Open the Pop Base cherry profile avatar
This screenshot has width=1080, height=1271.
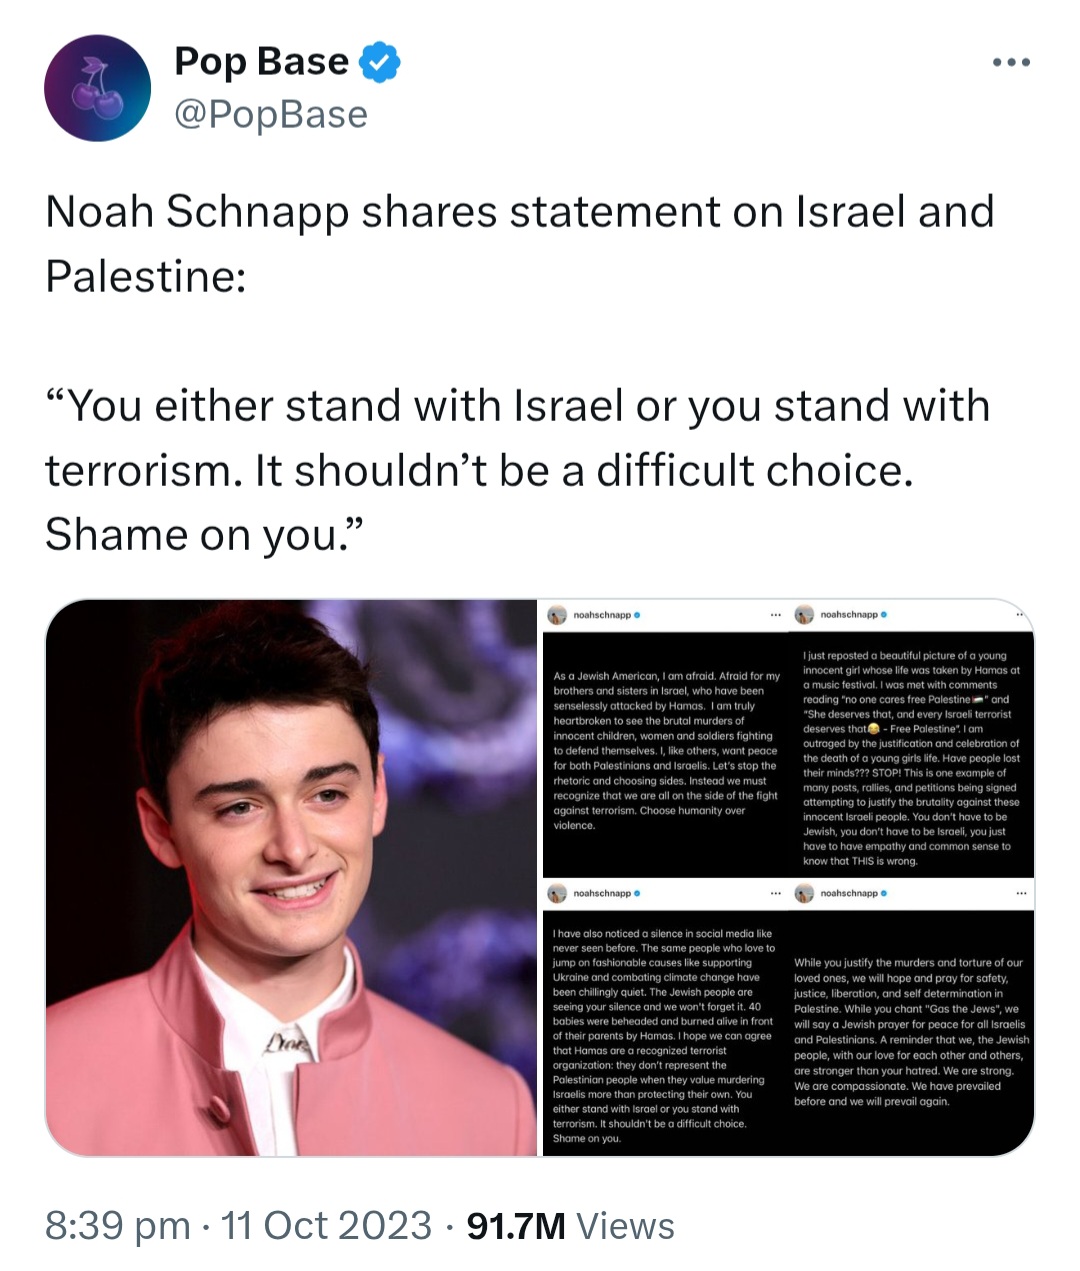click(97, 88)
